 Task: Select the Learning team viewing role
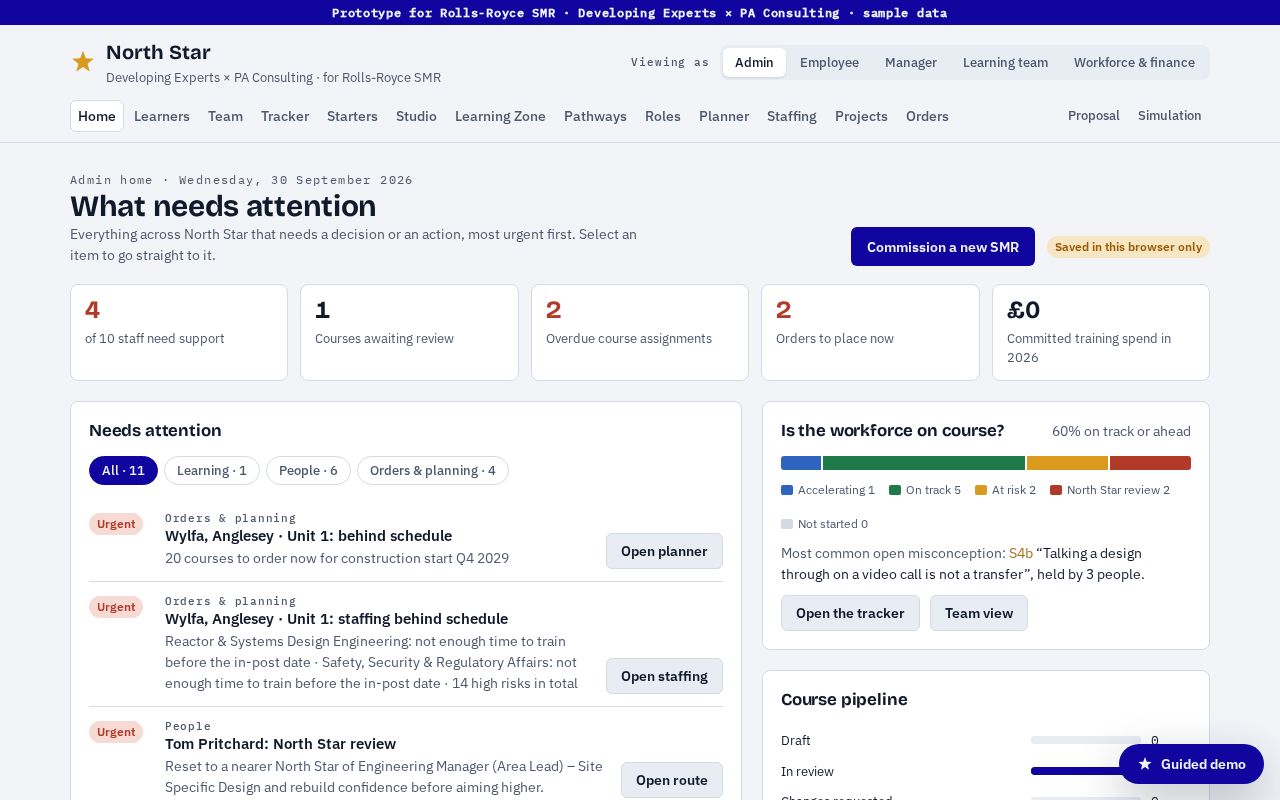1005,62
